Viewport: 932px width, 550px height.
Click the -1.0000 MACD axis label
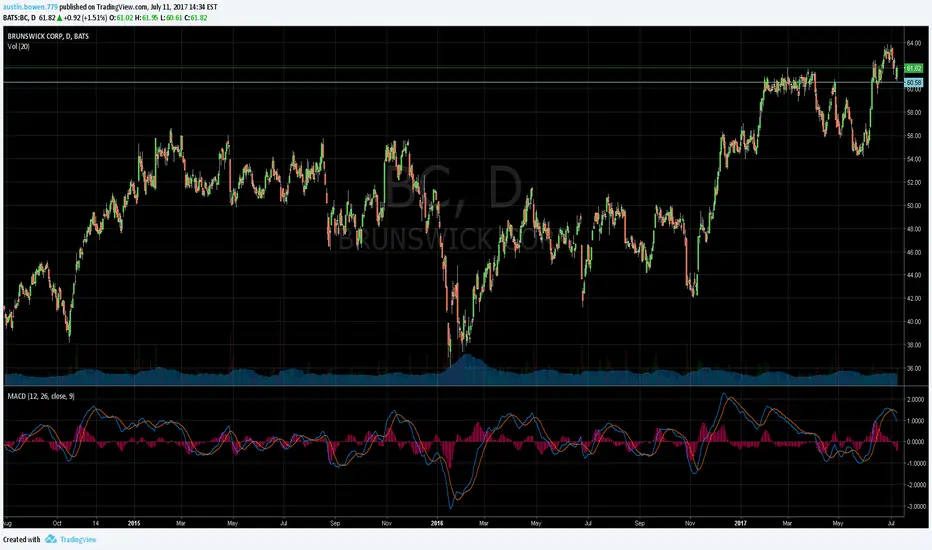[x=914, y=464]
